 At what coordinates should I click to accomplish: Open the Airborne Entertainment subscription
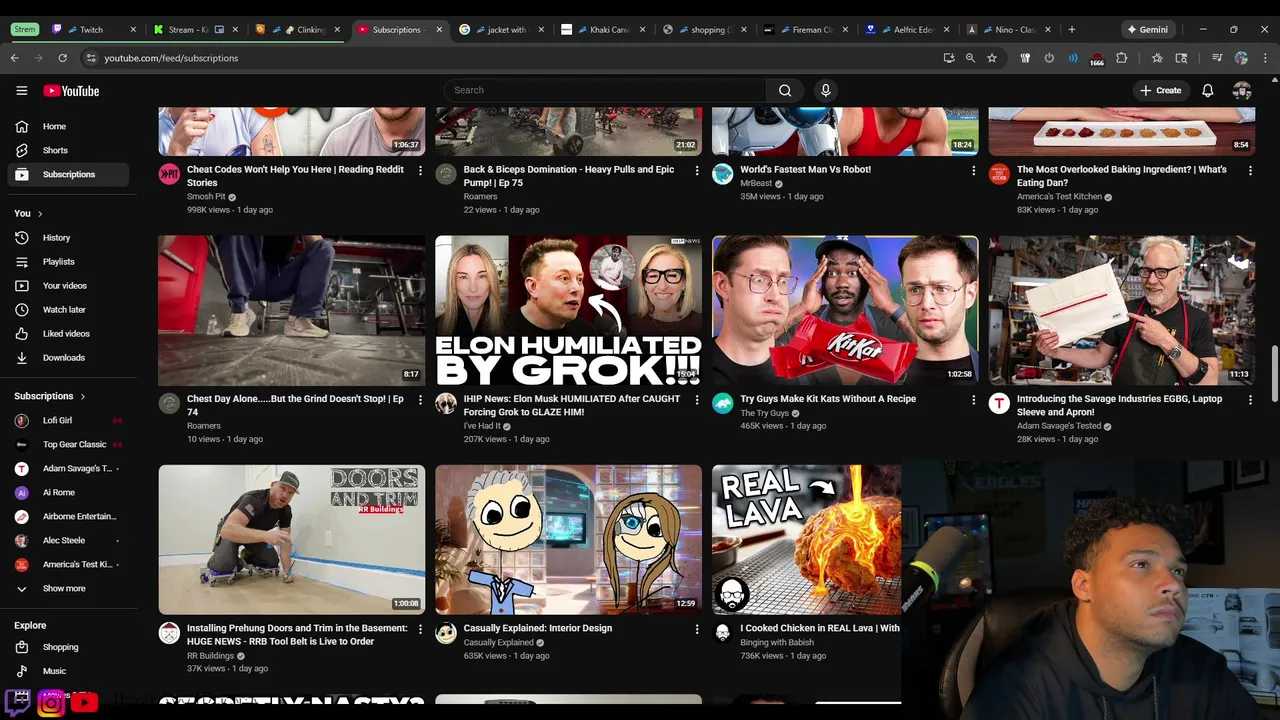coord(68,517)
